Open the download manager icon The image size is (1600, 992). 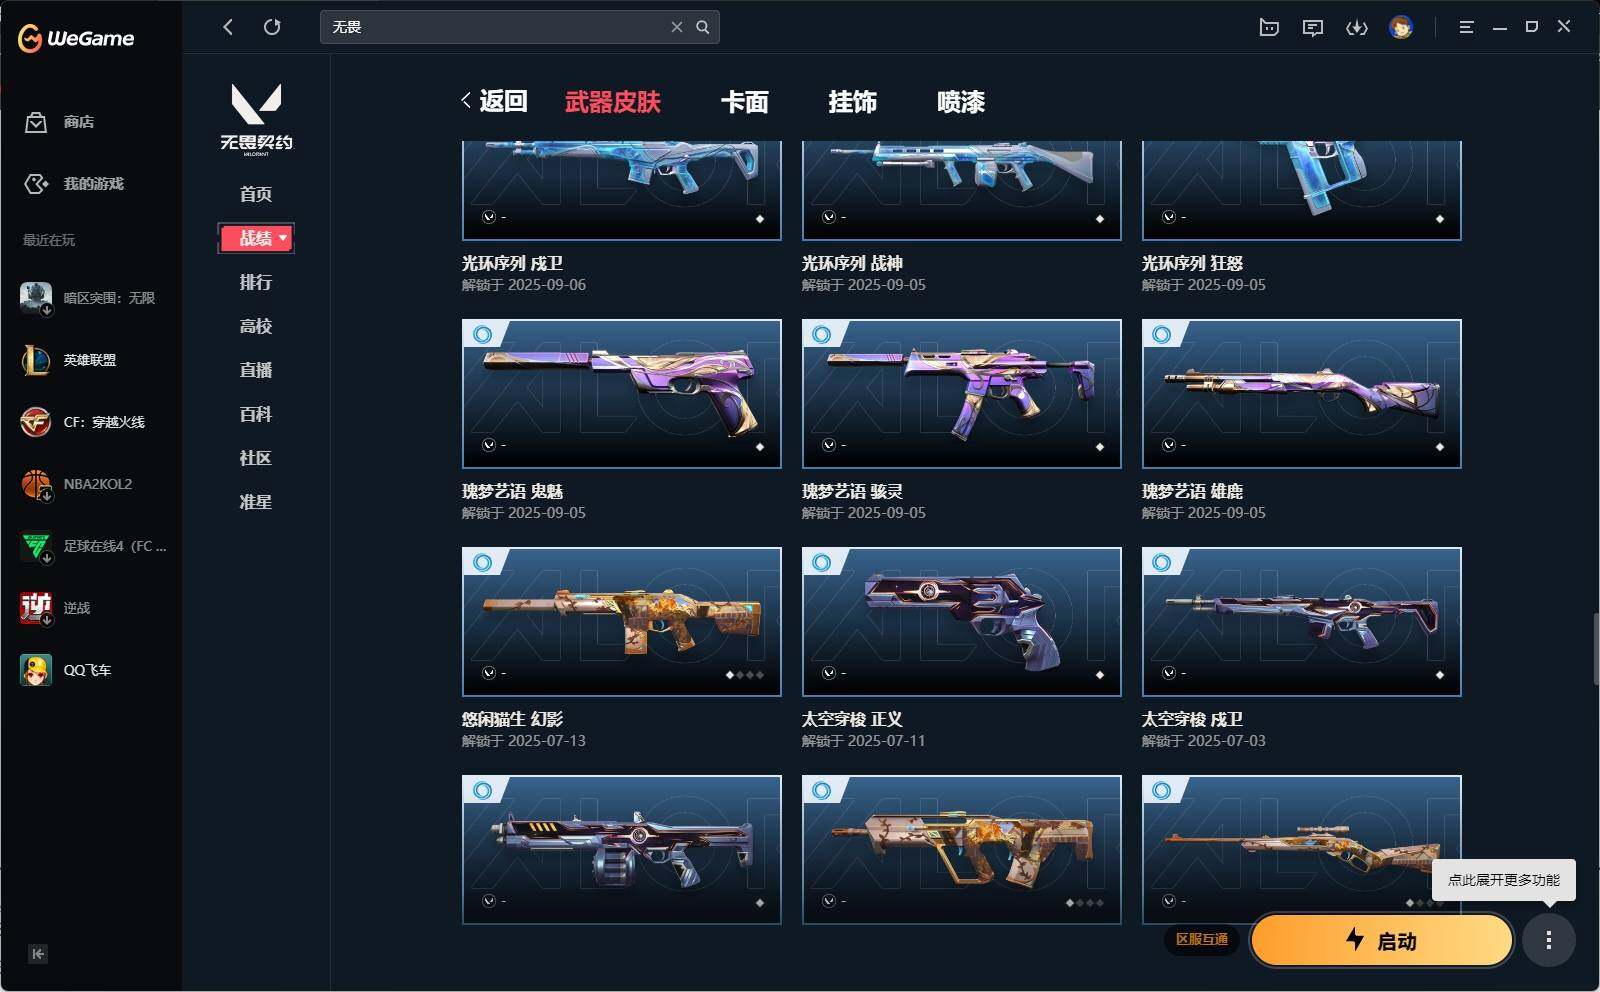coord(1357,27)
